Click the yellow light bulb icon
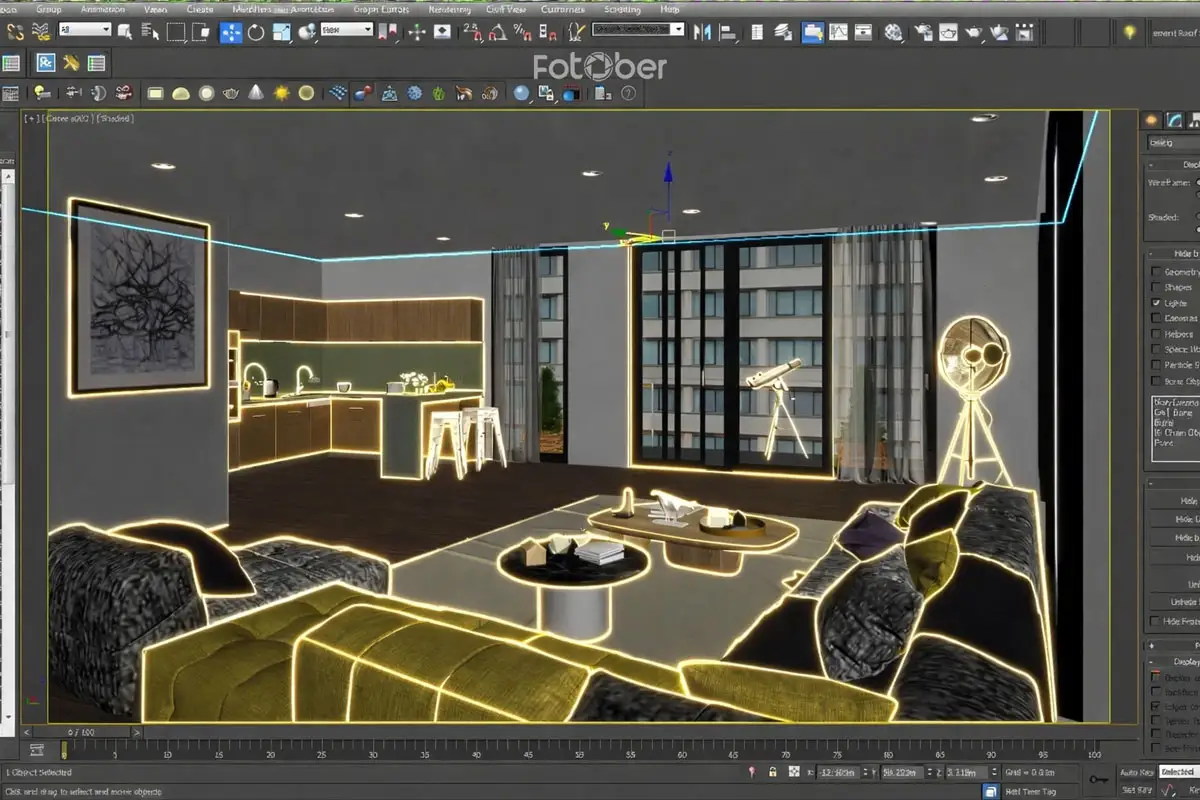 1129,32
